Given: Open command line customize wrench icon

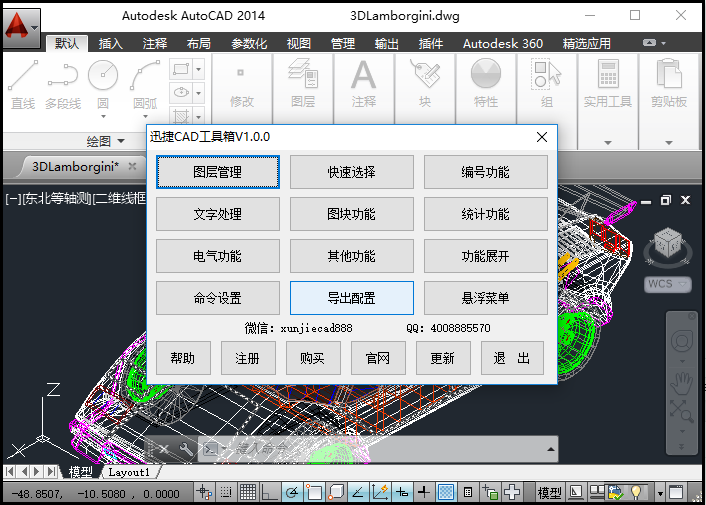Looking at the screenshot, I should click(185, 449).
